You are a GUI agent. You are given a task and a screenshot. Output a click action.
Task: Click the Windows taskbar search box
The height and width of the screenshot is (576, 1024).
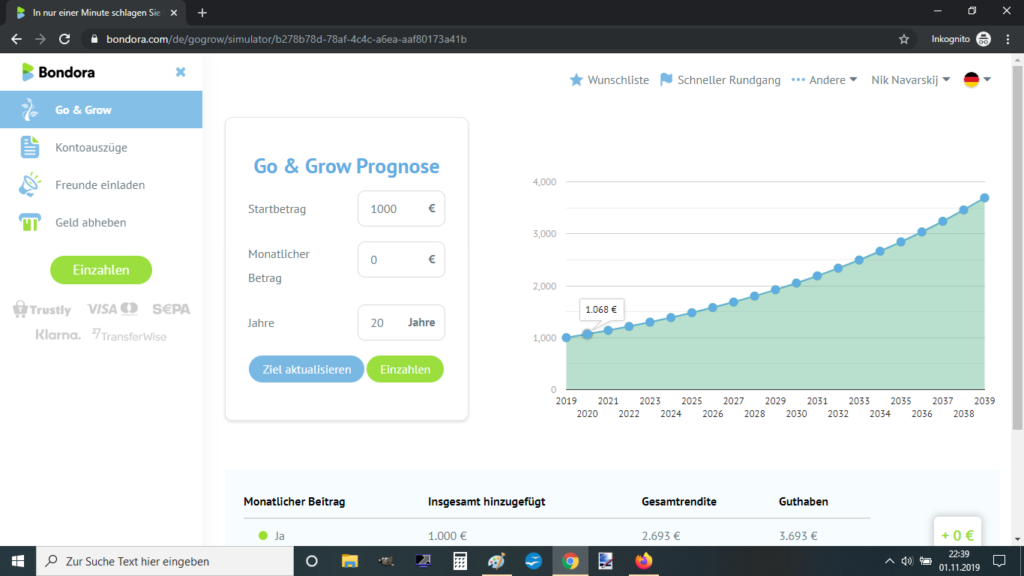click(165, 561)
